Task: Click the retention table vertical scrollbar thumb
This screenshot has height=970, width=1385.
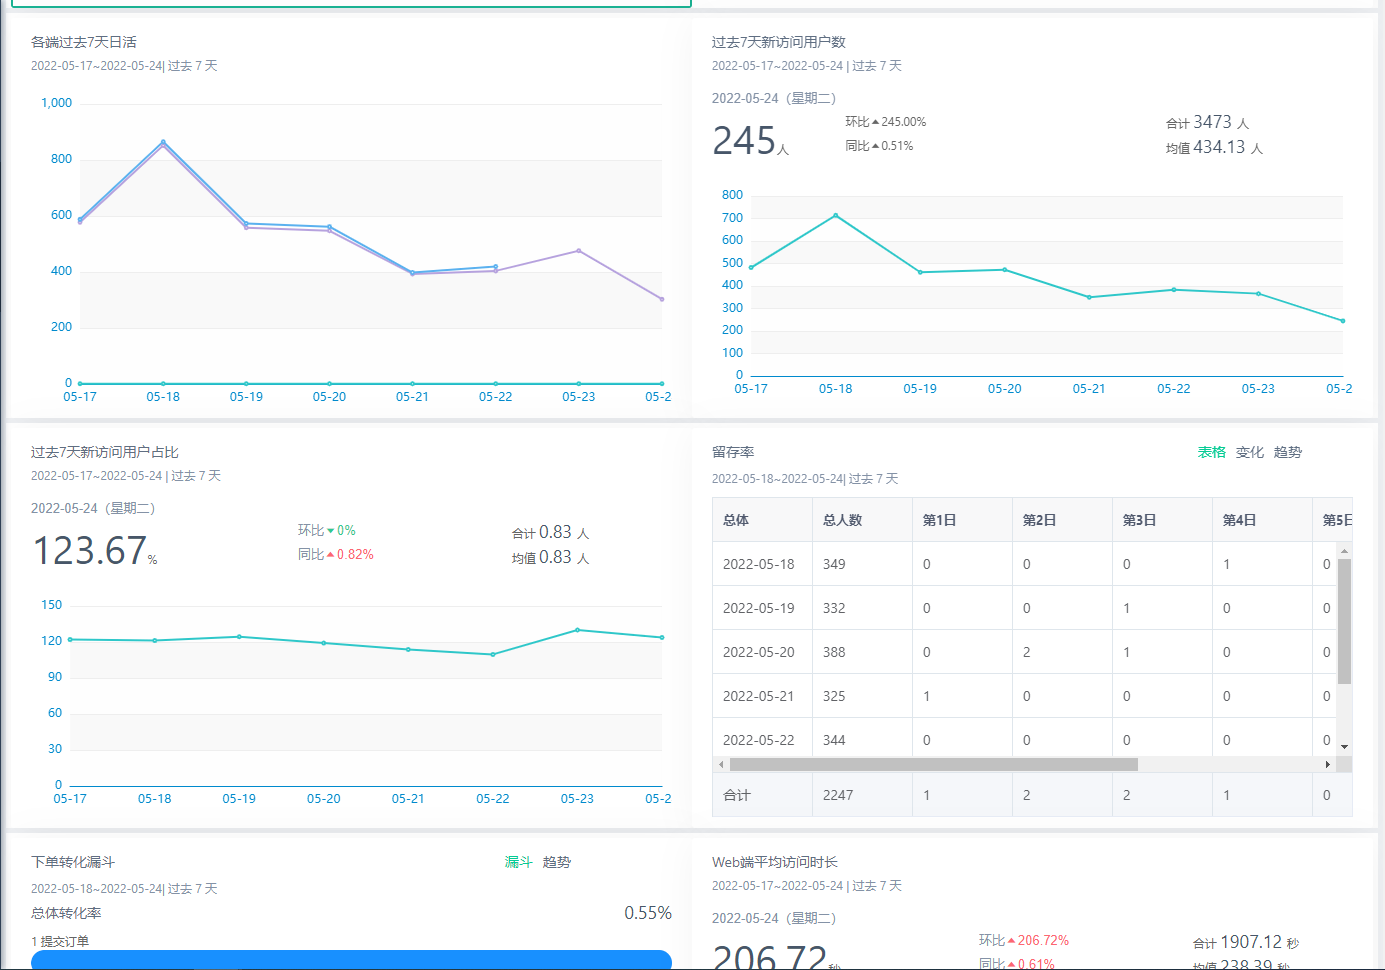Action: tap(1344, 620)
